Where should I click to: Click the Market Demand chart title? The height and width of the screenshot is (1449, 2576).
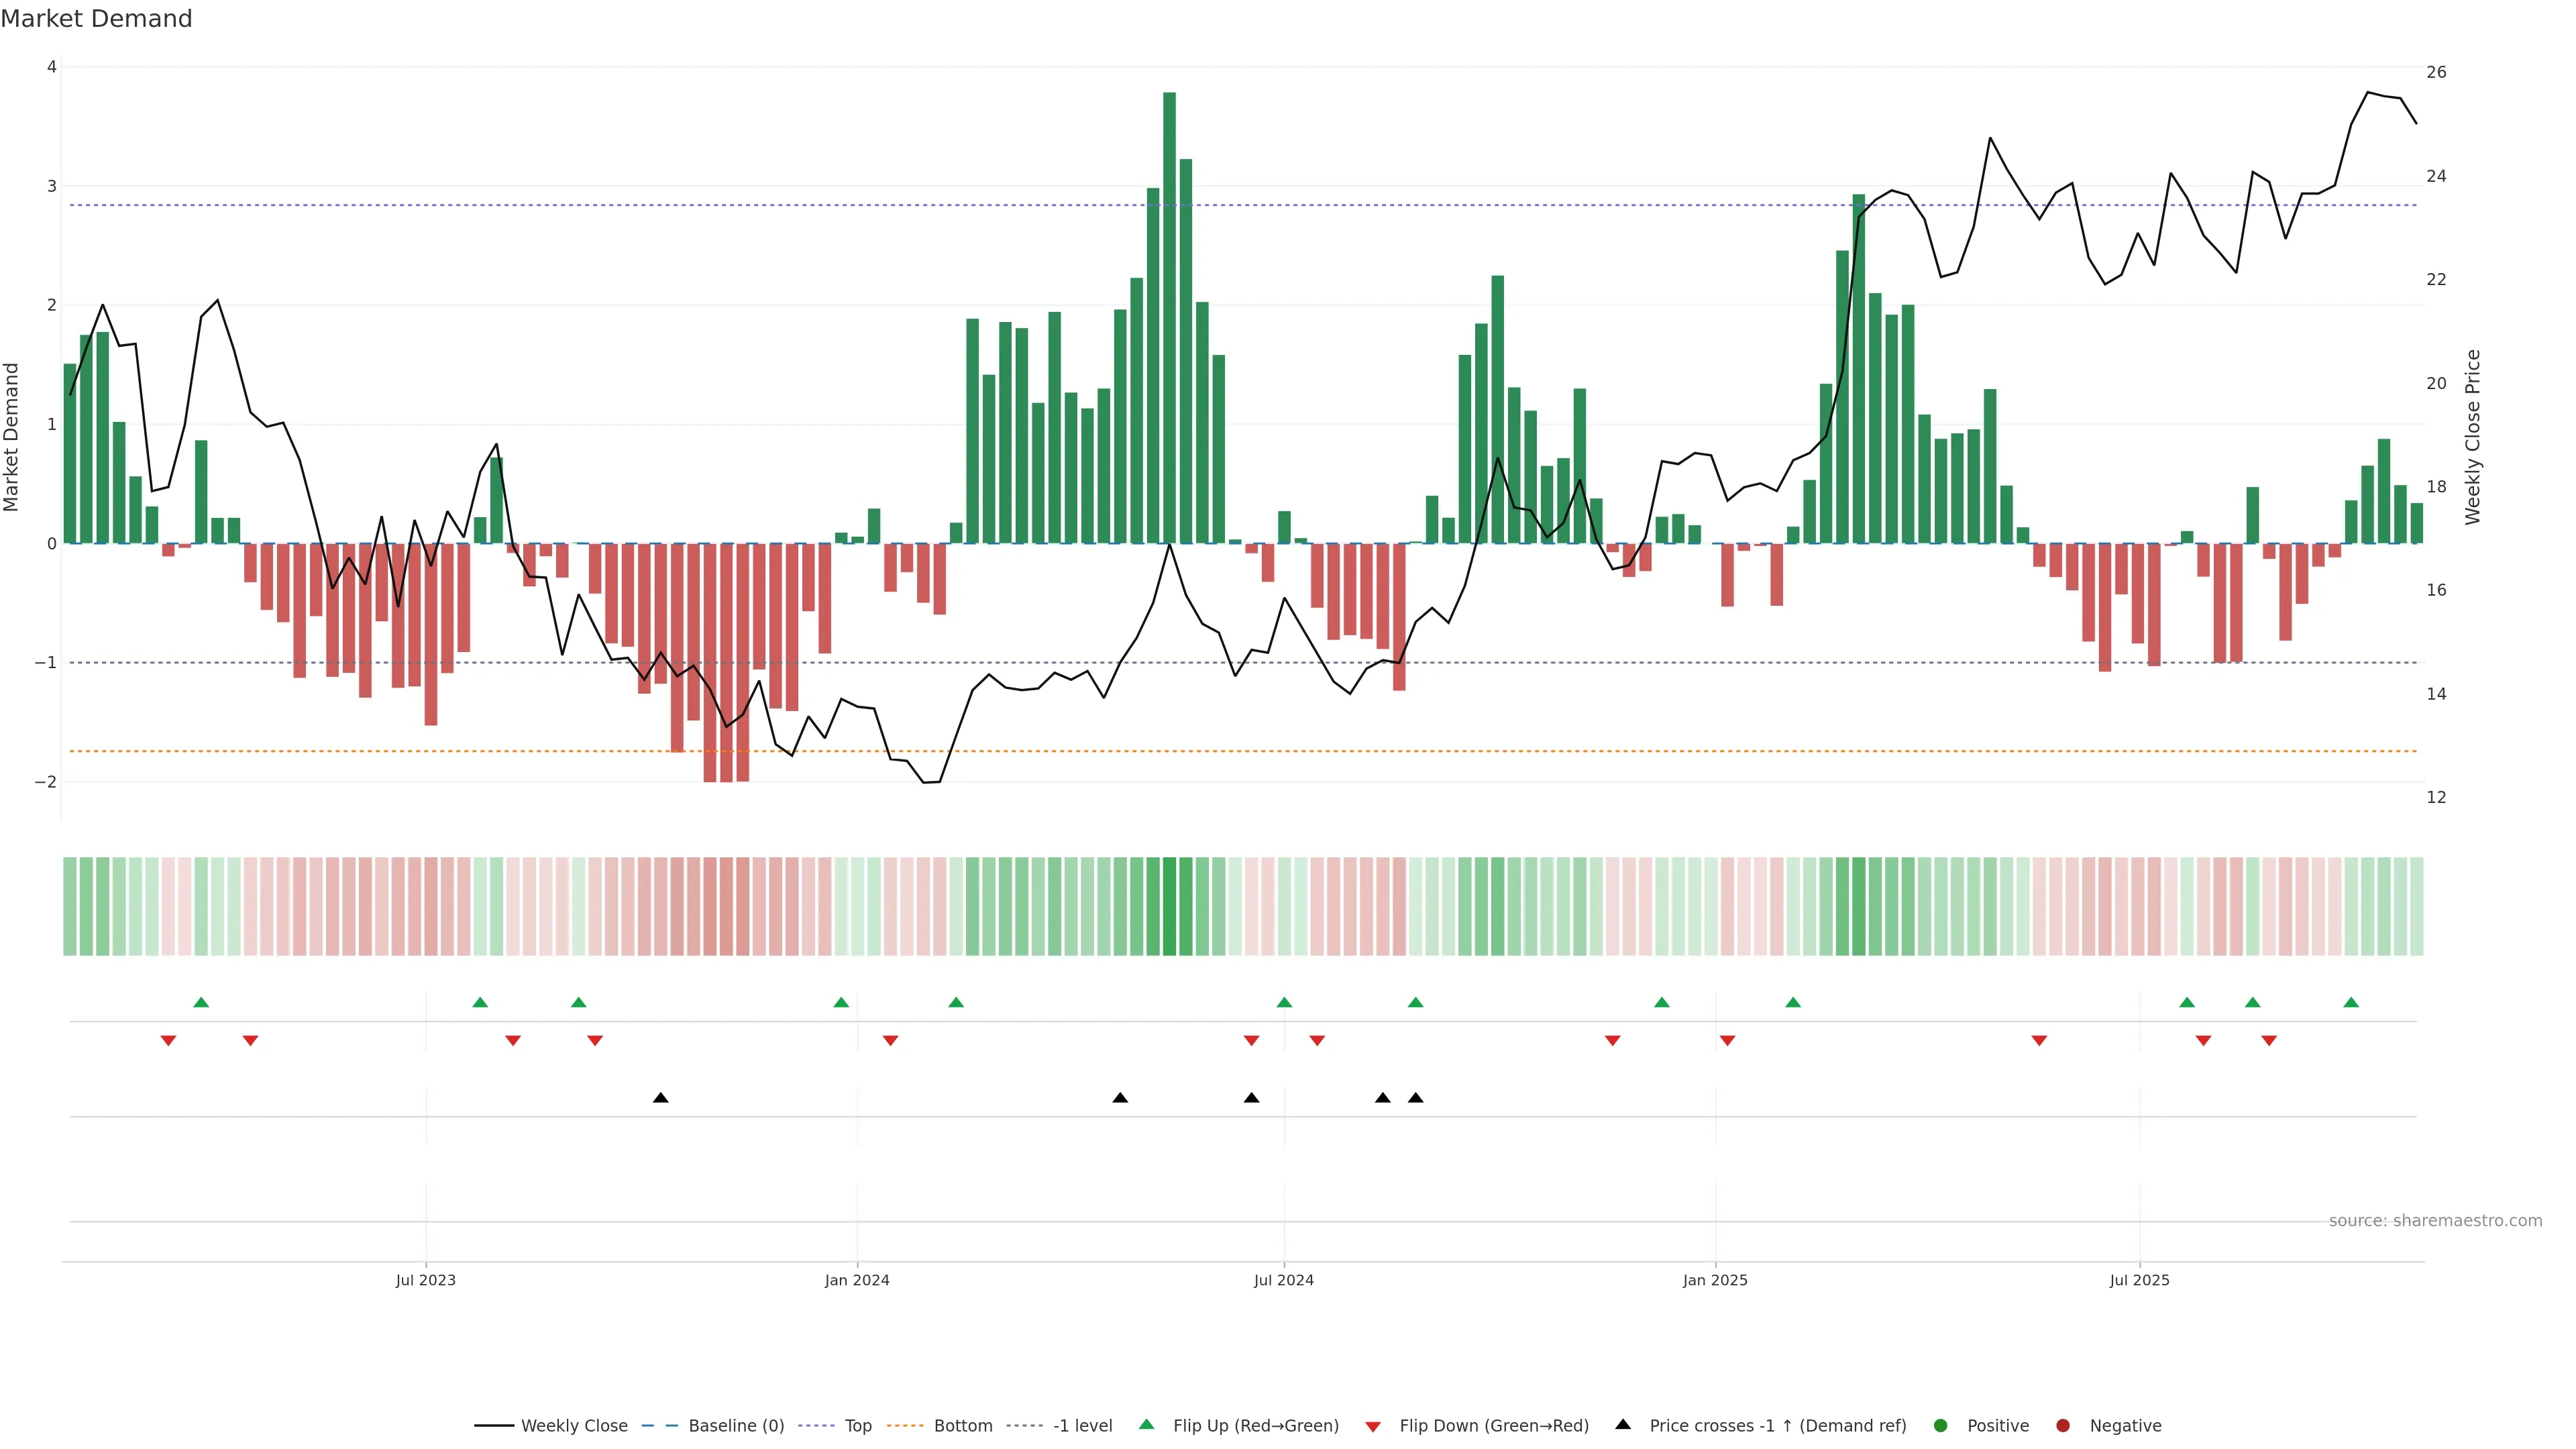(x=96, y=19)
